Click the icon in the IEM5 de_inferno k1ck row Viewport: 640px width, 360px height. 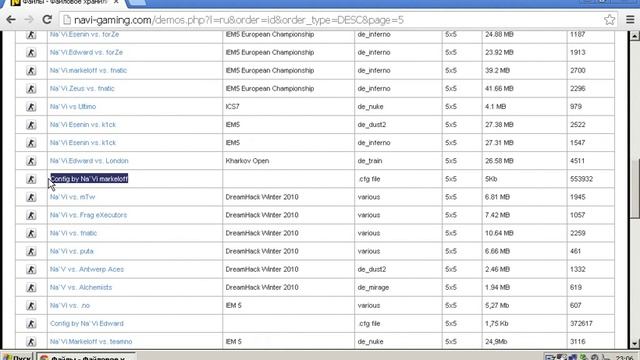click(x=31, y=143)
